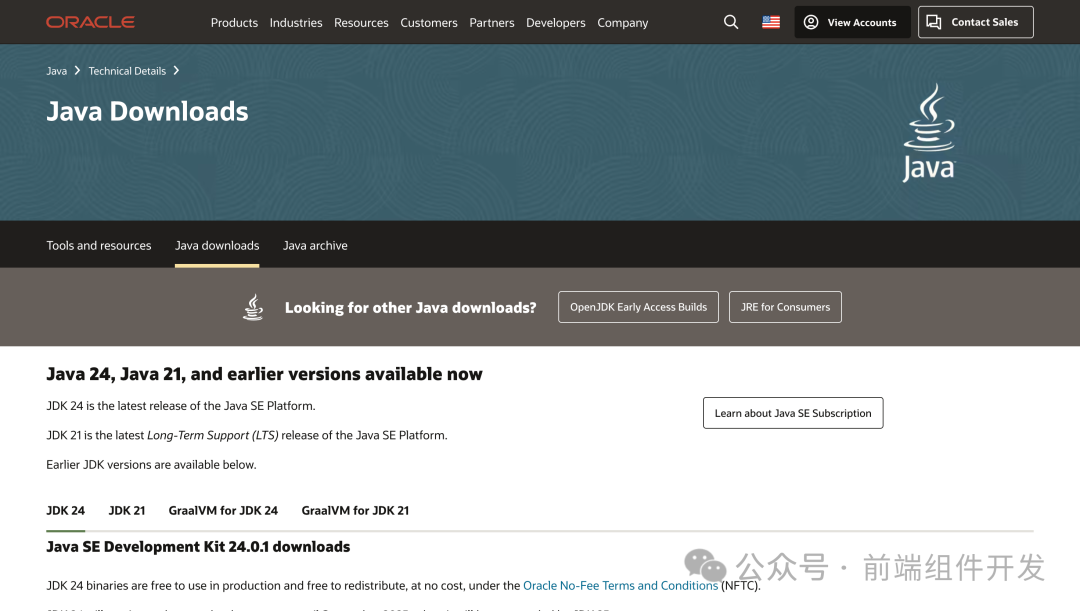
Task: Click the View Accounts button
Action: [852, 22]
